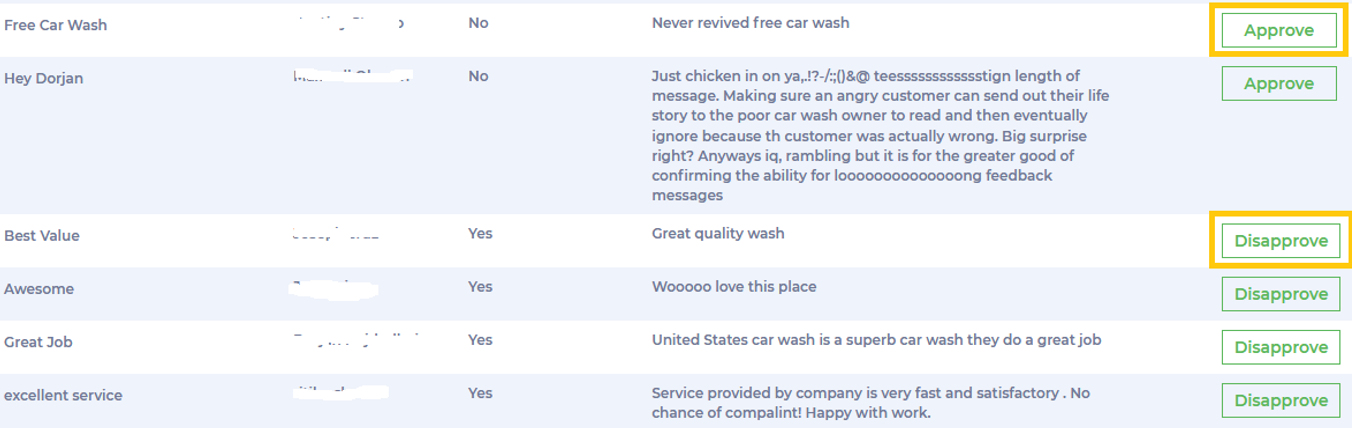
Task: Disapprove the excellent service review
Action: click(1280, 400)
